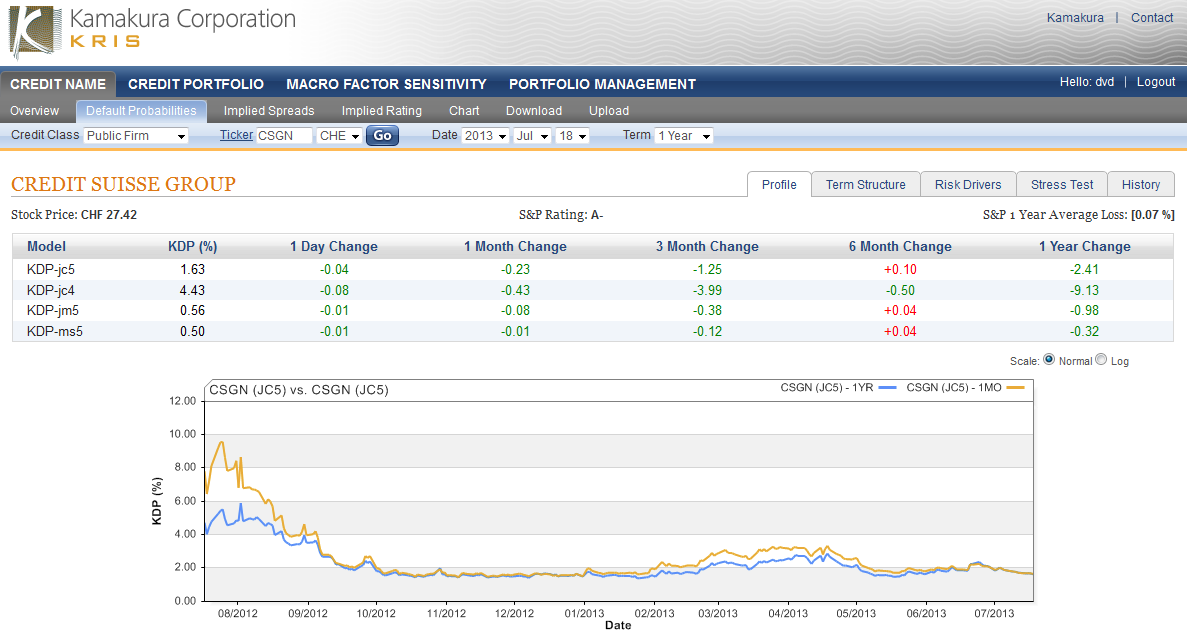
Task: Click 3 month change -3.99 value
Action: [x=707, y=290]
